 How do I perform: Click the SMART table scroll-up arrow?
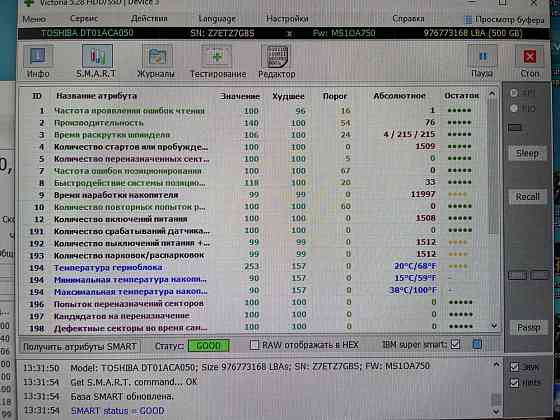(x=492, y=94)
